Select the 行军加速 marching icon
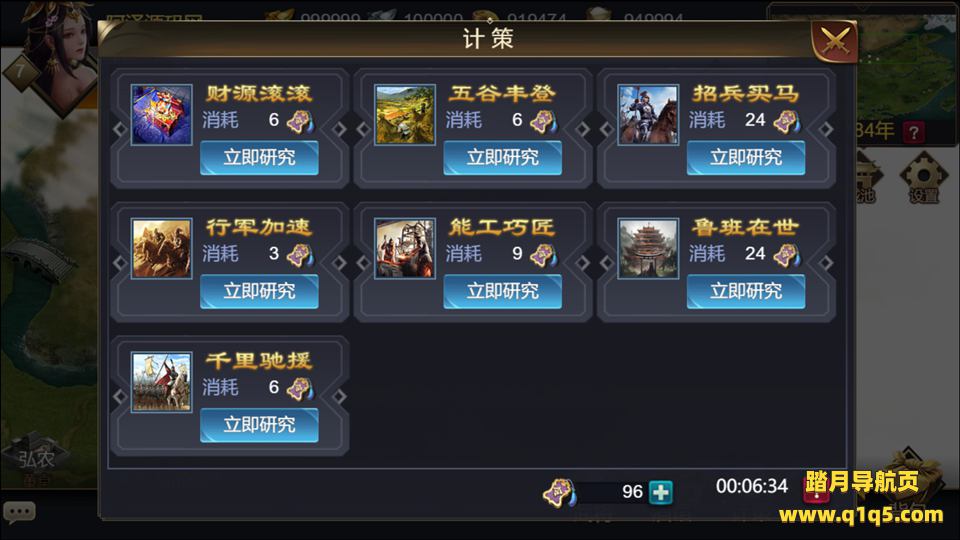This screenshot has height=540, width=960. point(162,249)
